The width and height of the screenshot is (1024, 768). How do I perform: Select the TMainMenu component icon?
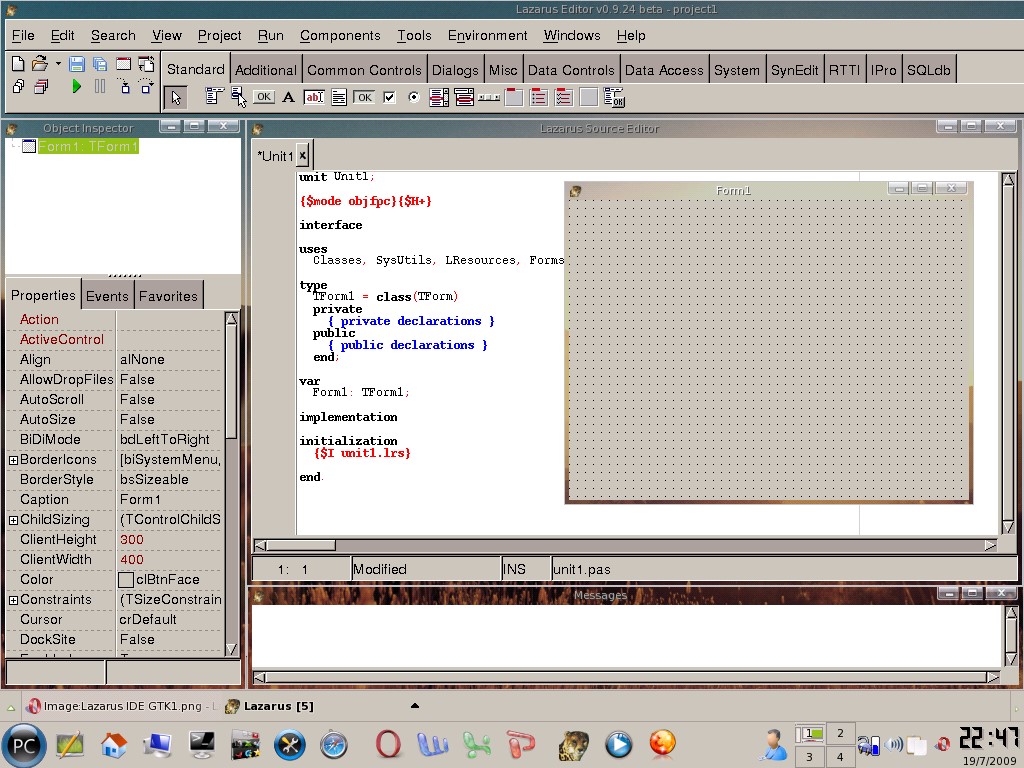click(214, 97)
